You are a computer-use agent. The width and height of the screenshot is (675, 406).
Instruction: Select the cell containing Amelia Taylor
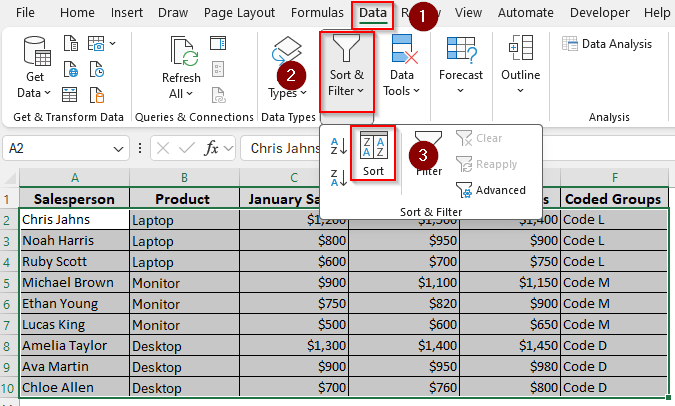[74, 346]
